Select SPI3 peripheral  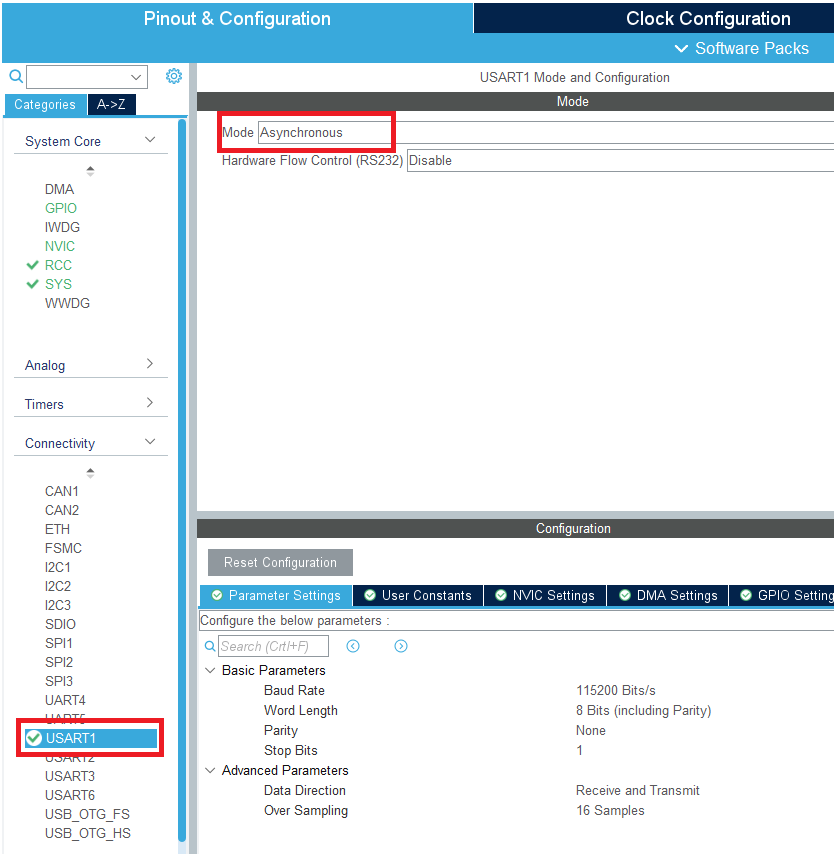coord(59,681)
